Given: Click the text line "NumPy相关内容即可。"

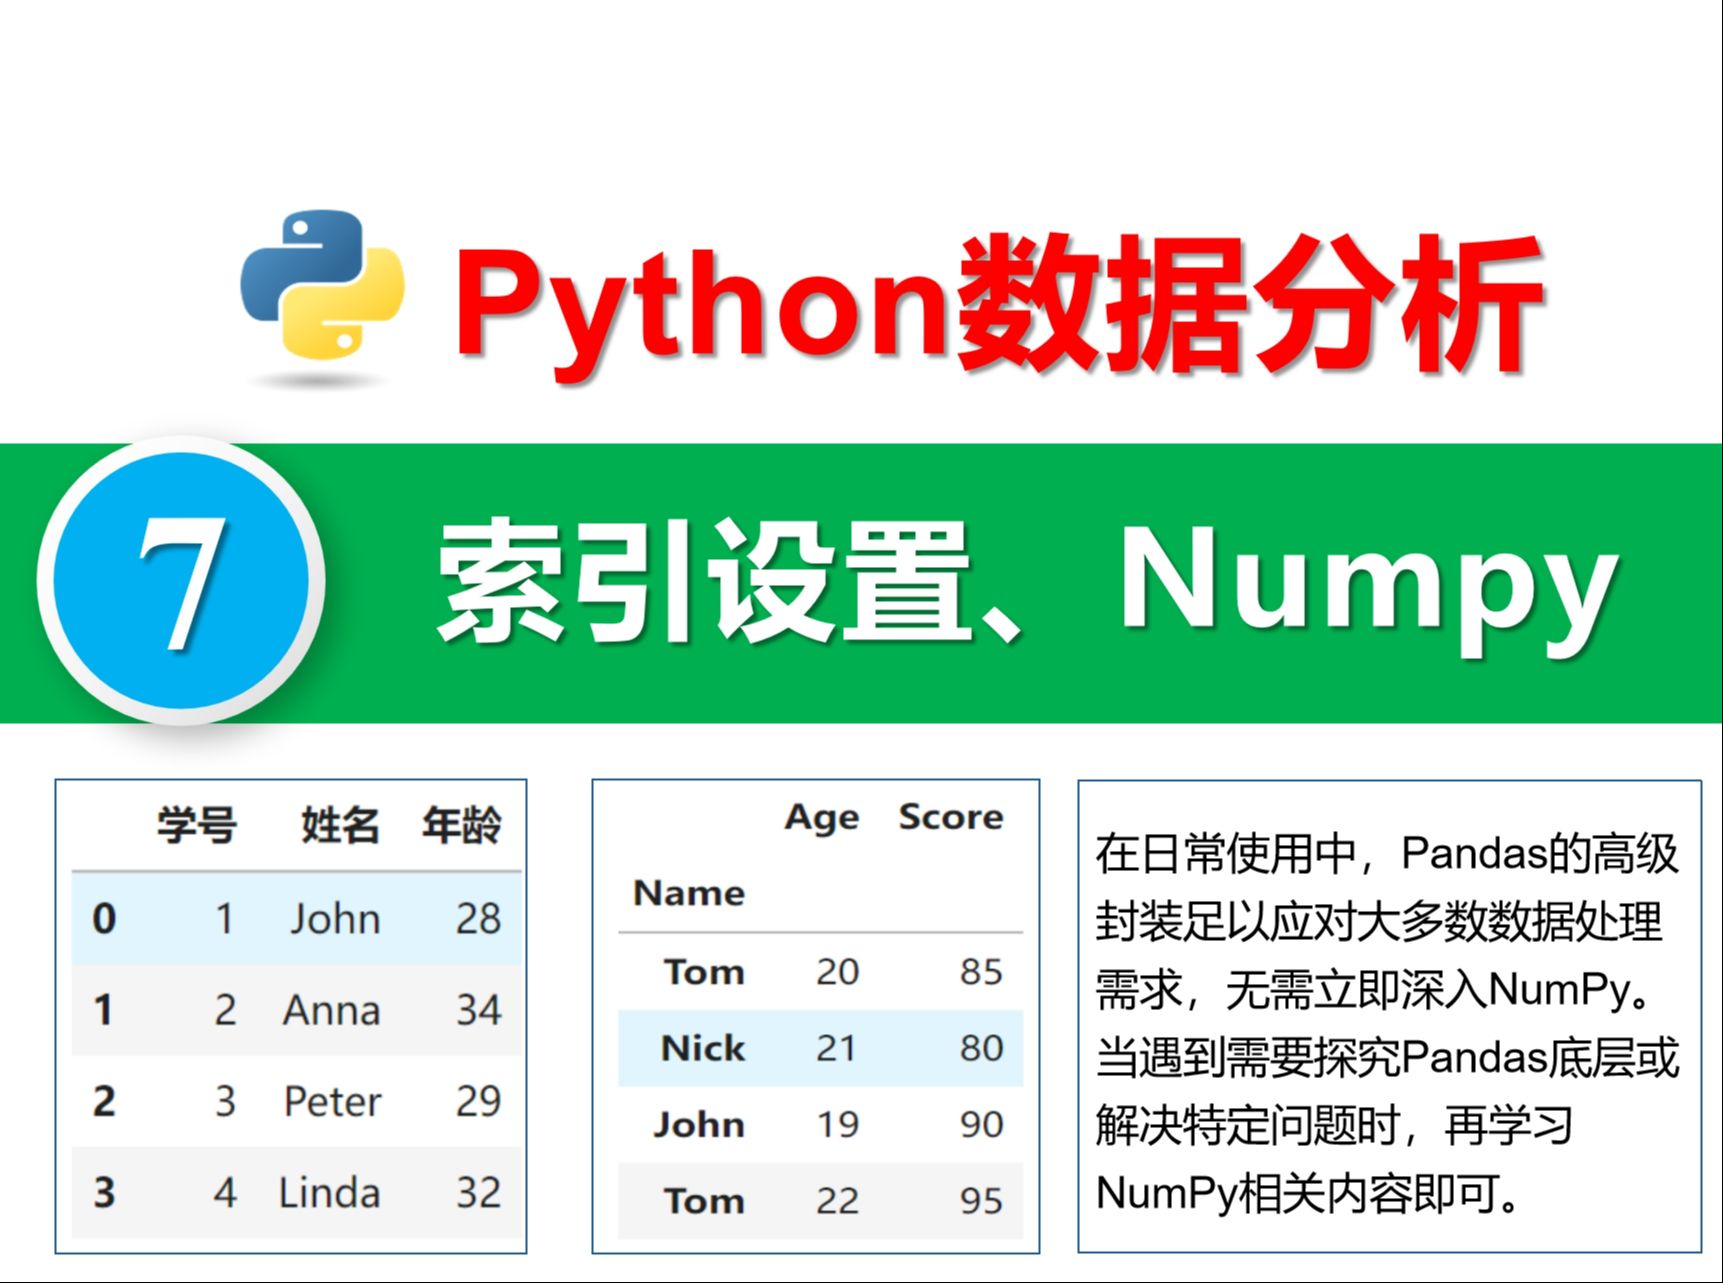Looking at the screenshot, I should pyautogui.click(x=1309, y=1192).
